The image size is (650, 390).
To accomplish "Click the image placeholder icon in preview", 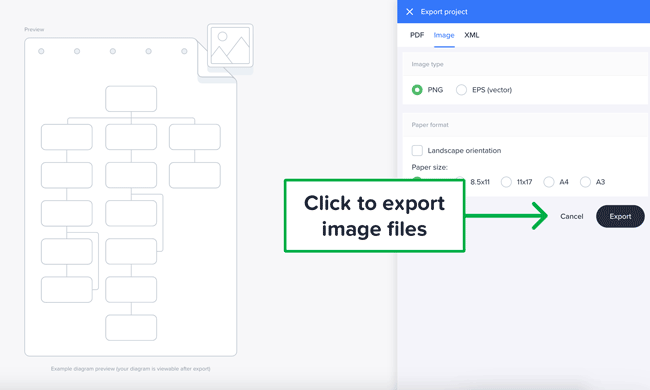I will [230, 46].
